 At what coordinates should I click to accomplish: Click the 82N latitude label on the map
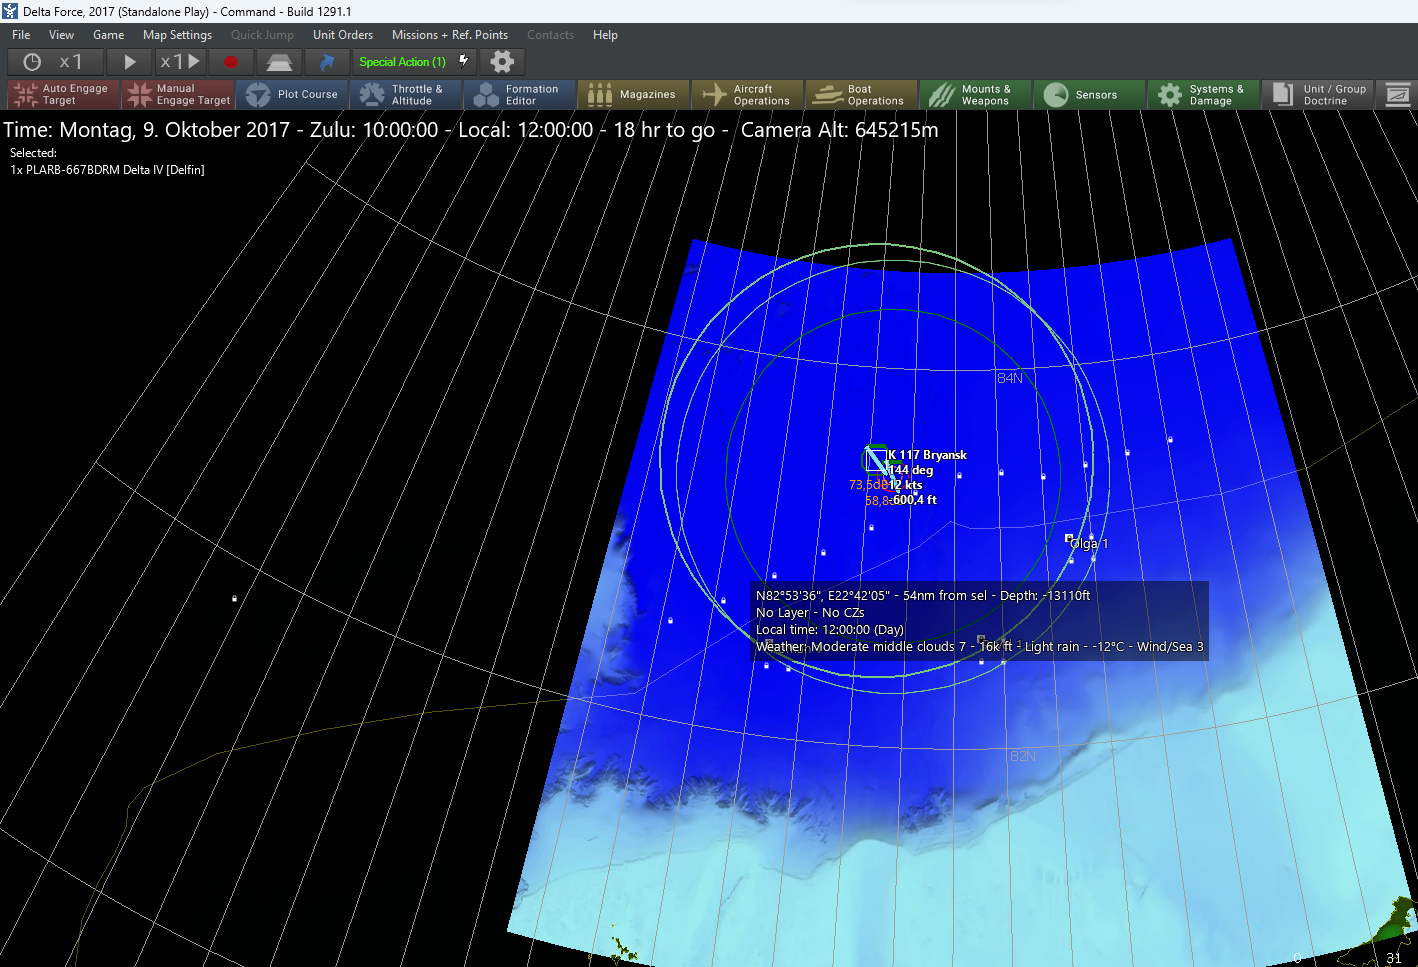click(1023, 756)
